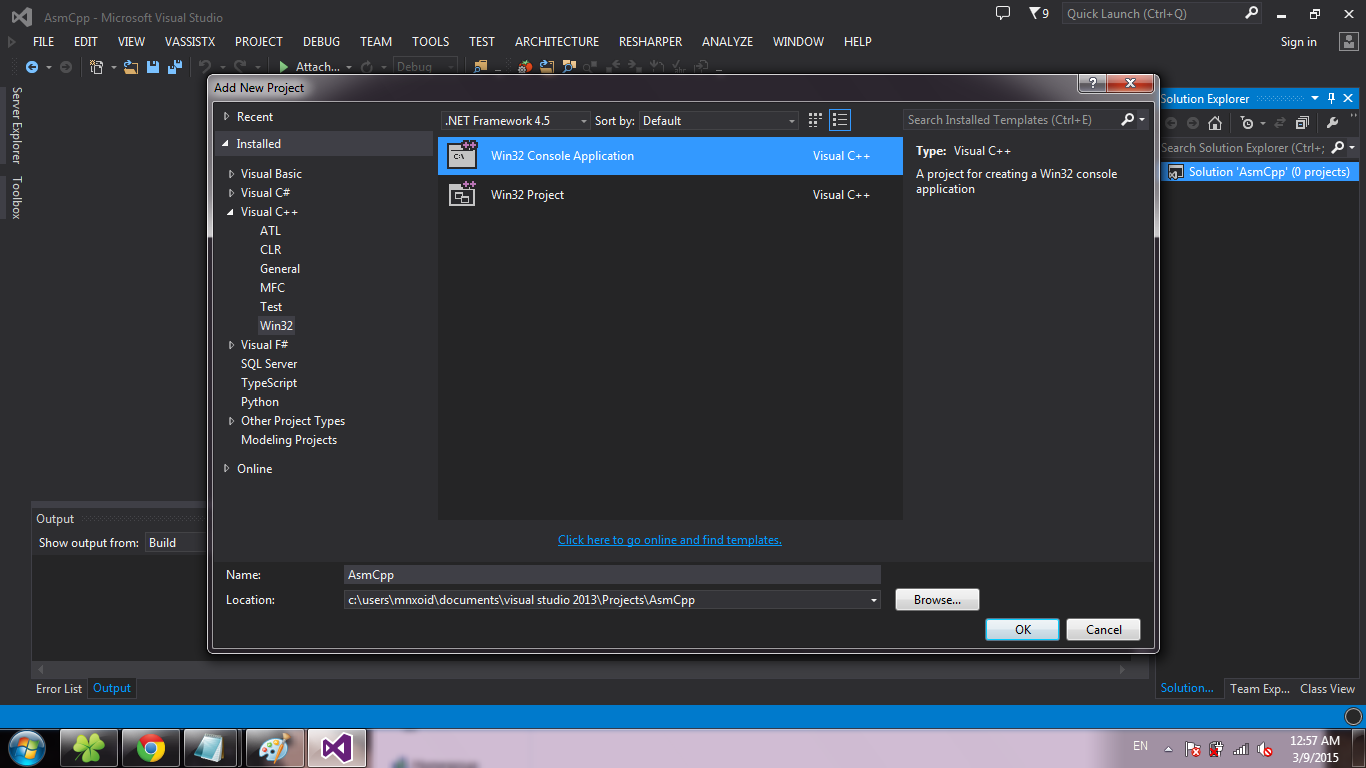Open Solution Explorer window options dropdown arrow
Image resolution: width=1366 pixels, height=768 pixels.
pyautogui.click(x=1315, y=98)
